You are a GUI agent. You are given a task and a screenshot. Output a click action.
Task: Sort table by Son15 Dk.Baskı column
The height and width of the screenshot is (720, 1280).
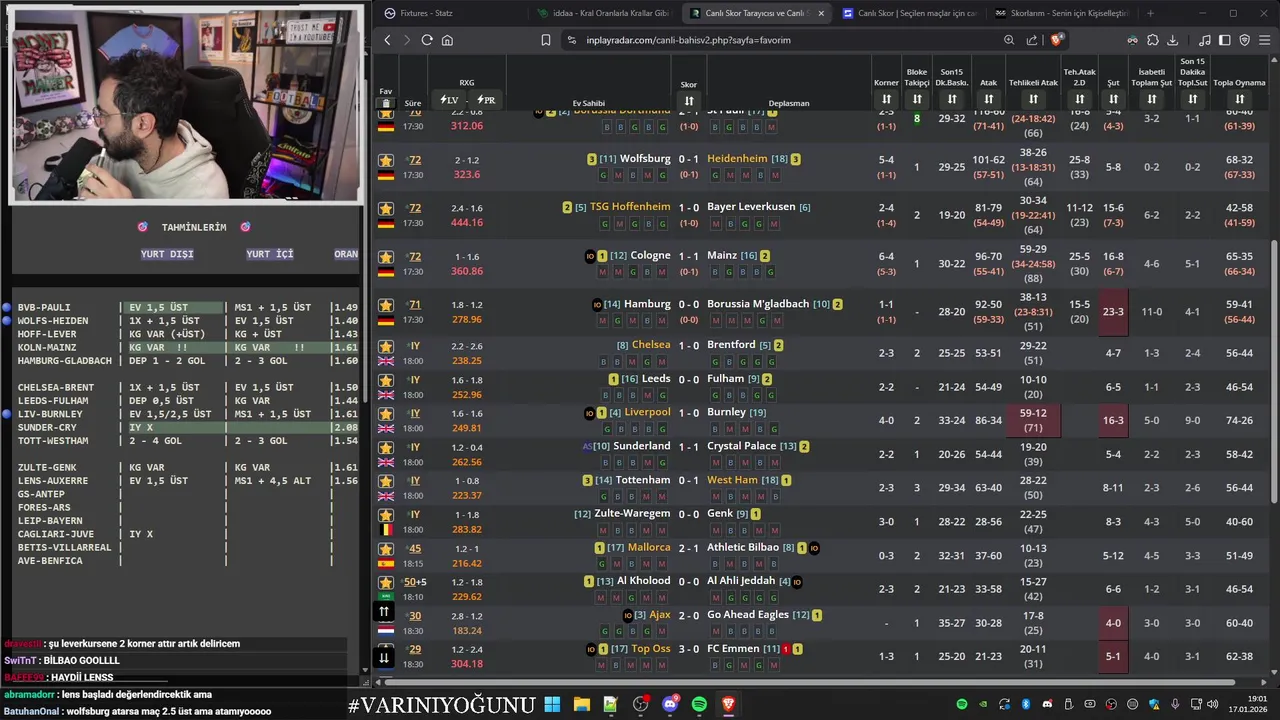point(952,99)
